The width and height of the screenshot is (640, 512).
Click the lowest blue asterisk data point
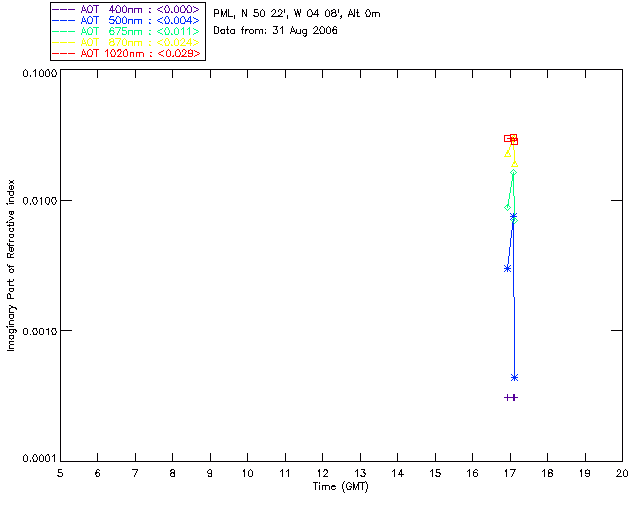[514, 378]
